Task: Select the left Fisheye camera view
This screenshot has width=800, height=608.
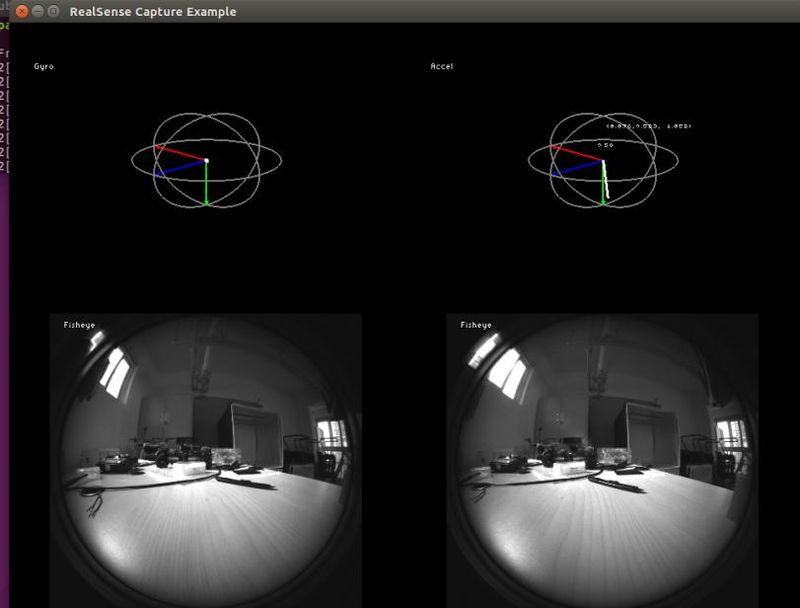Action: (x=206, y=461)
